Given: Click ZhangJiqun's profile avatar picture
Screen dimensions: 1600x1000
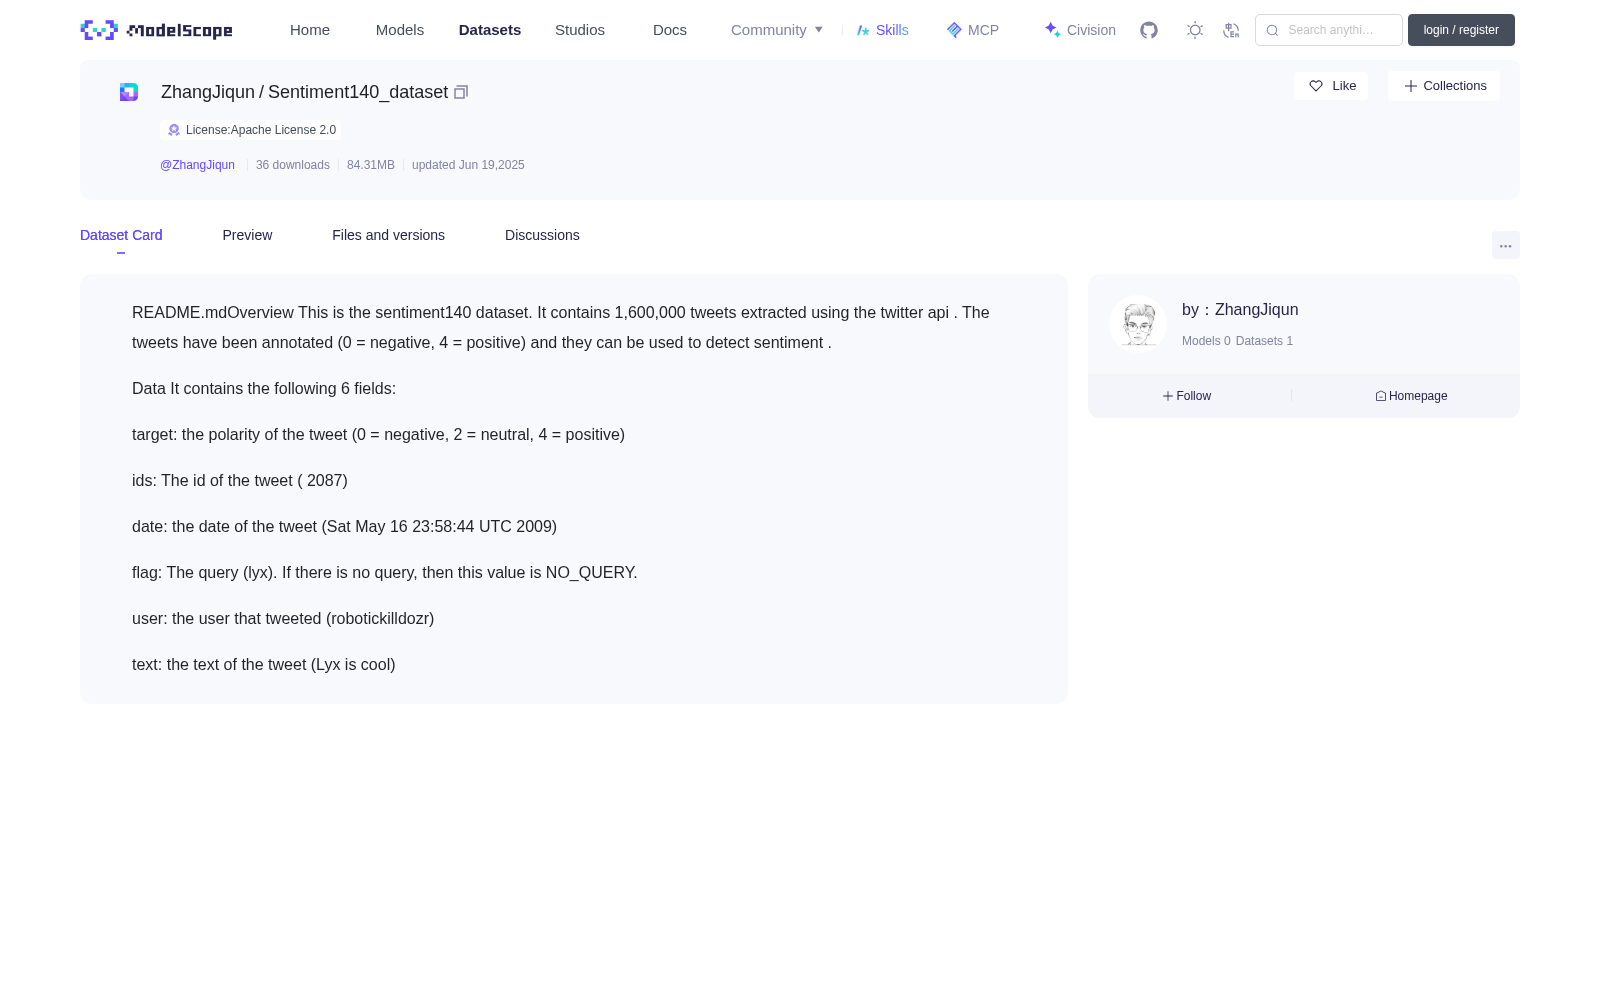Looking at the screenshot, I should [x=1138, y=324].
